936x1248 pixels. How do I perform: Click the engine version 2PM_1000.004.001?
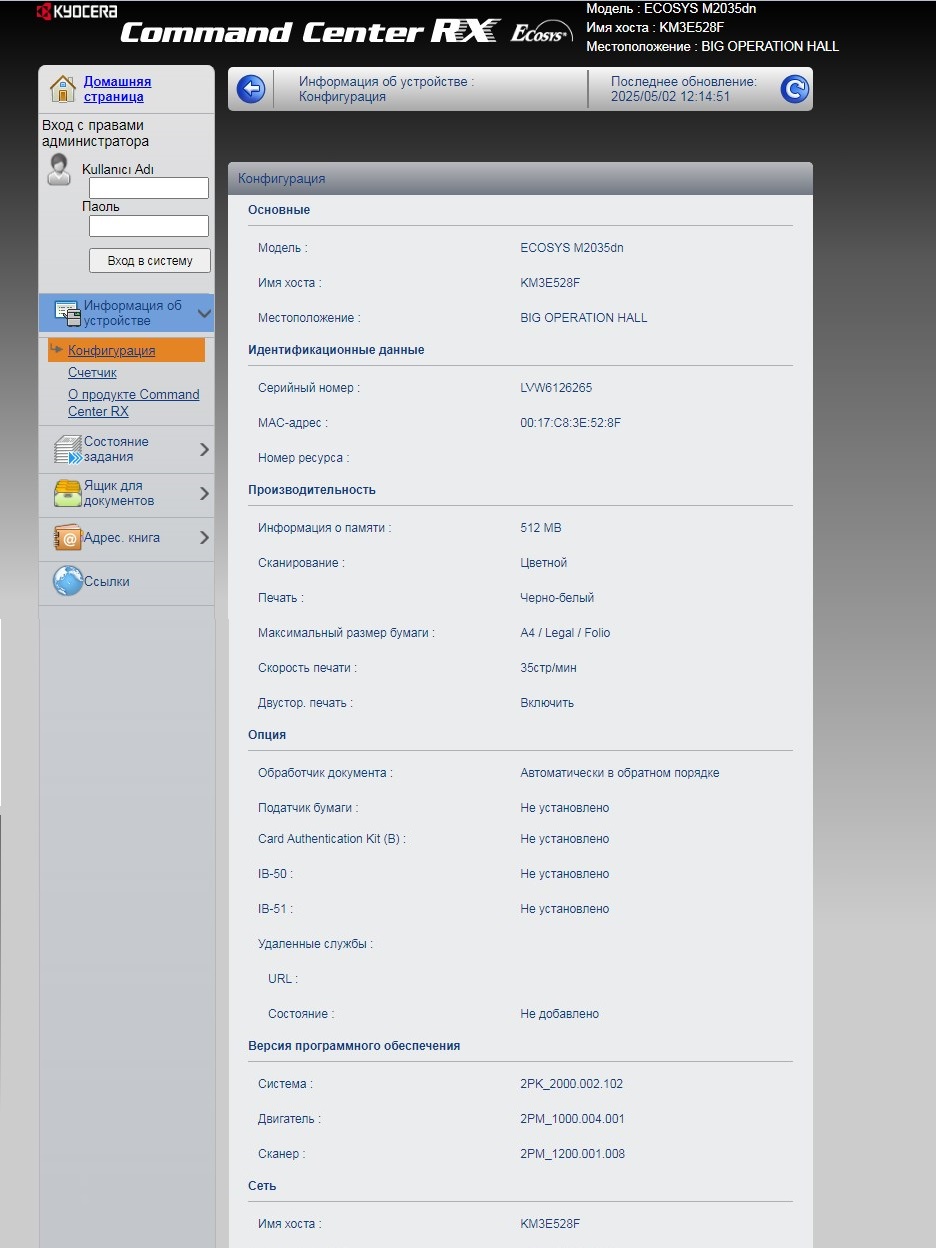(x=572, y=1118)
